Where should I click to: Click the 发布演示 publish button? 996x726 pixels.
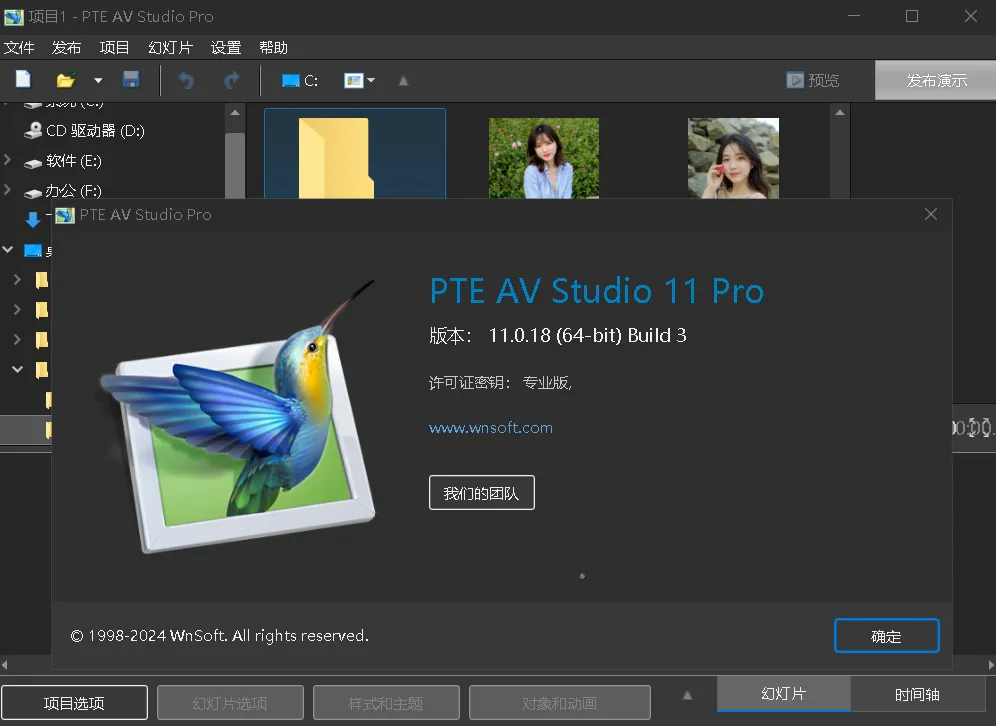pos(936,80)
